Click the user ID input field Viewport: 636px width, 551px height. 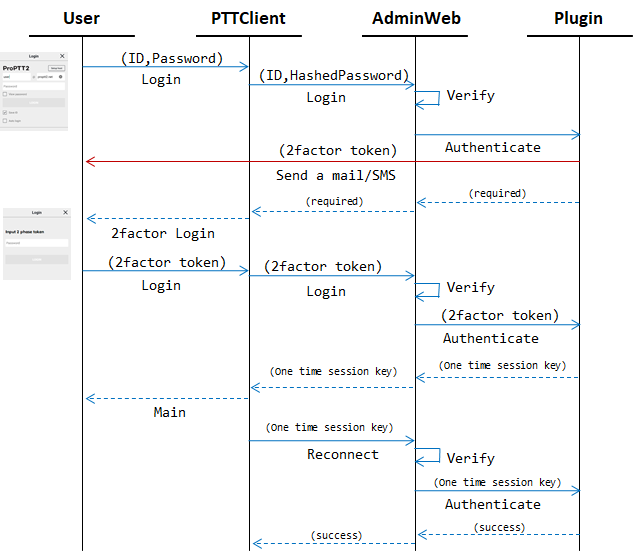(x=15, y=76)
